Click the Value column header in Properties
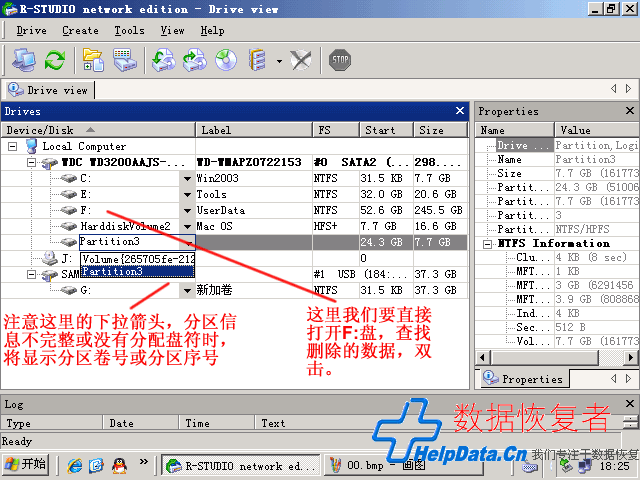640x480 pixels. pyautogui.click(x=597, y=130)
